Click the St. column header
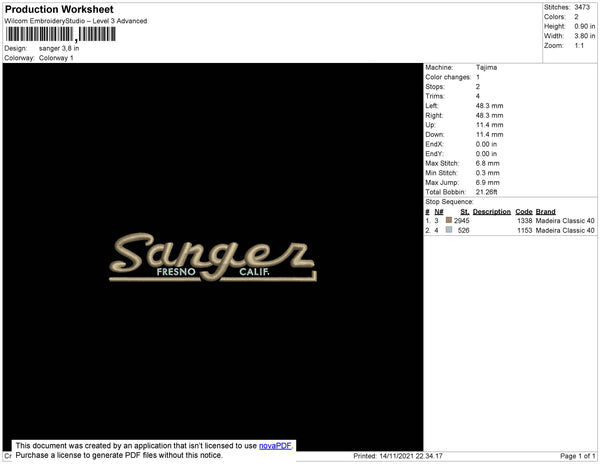This screenshot has height=464, width=600. tap(465, 212)
